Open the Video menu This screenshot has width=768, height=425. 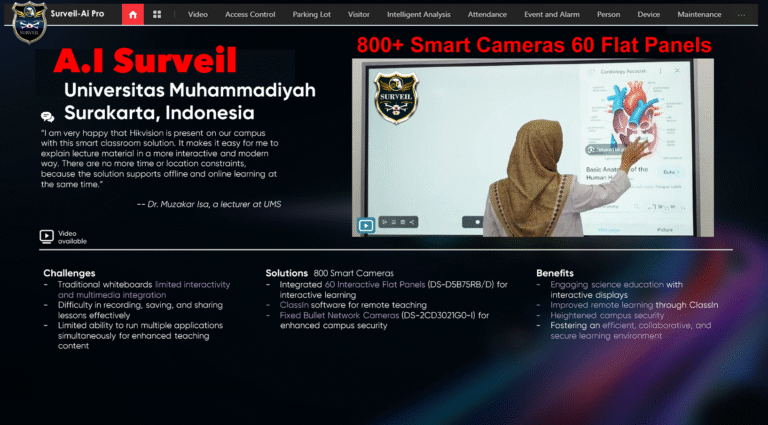tap(197, 15)
